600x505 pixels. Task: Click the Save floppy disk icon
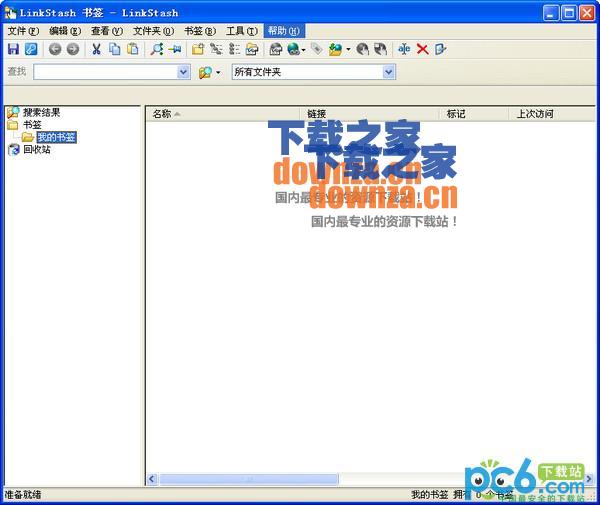[13, 49]
